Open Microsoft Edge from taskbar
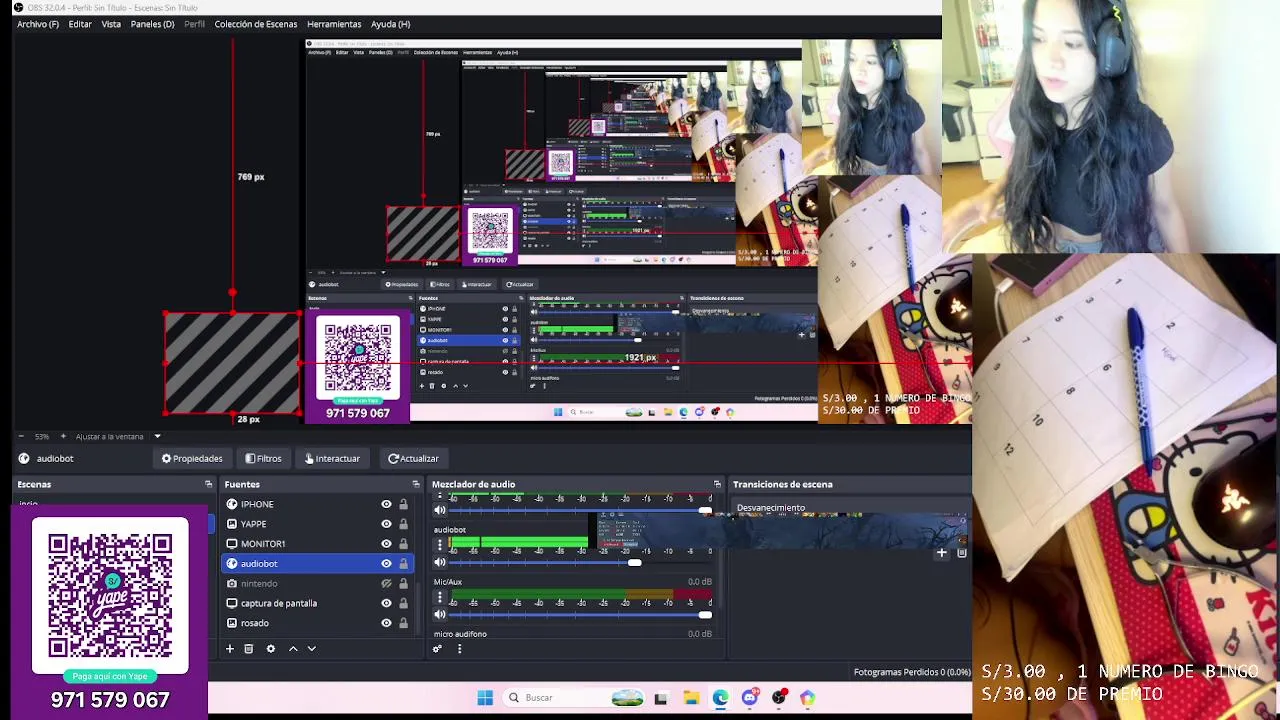Image resolution: width=1280 pixels, height=720 pixels. 720,698
